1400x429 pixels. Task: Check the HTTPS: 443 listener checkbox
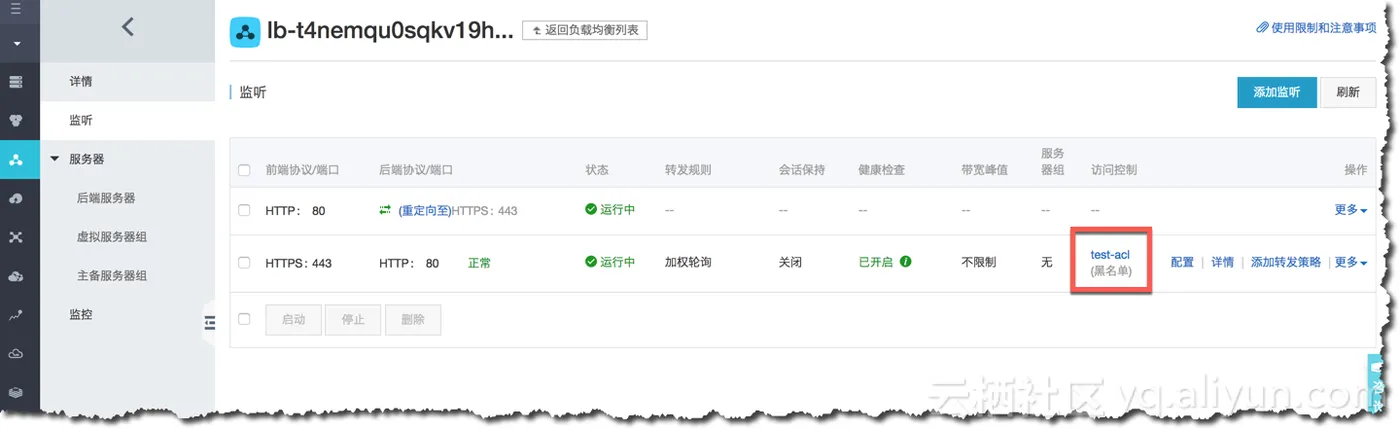coord(245,263)
